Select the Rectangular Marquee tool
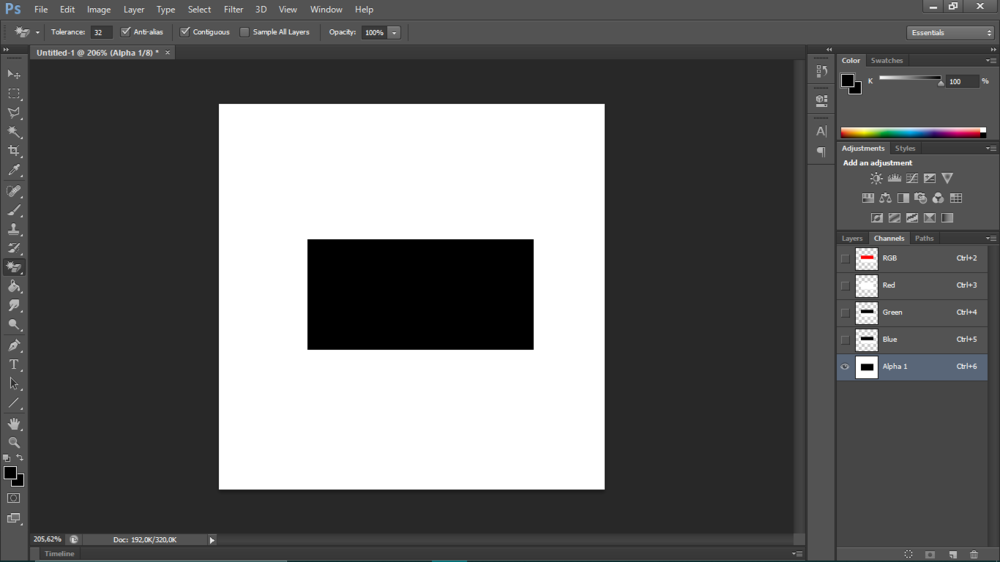1000x562 pixels. tap(13, 94)
